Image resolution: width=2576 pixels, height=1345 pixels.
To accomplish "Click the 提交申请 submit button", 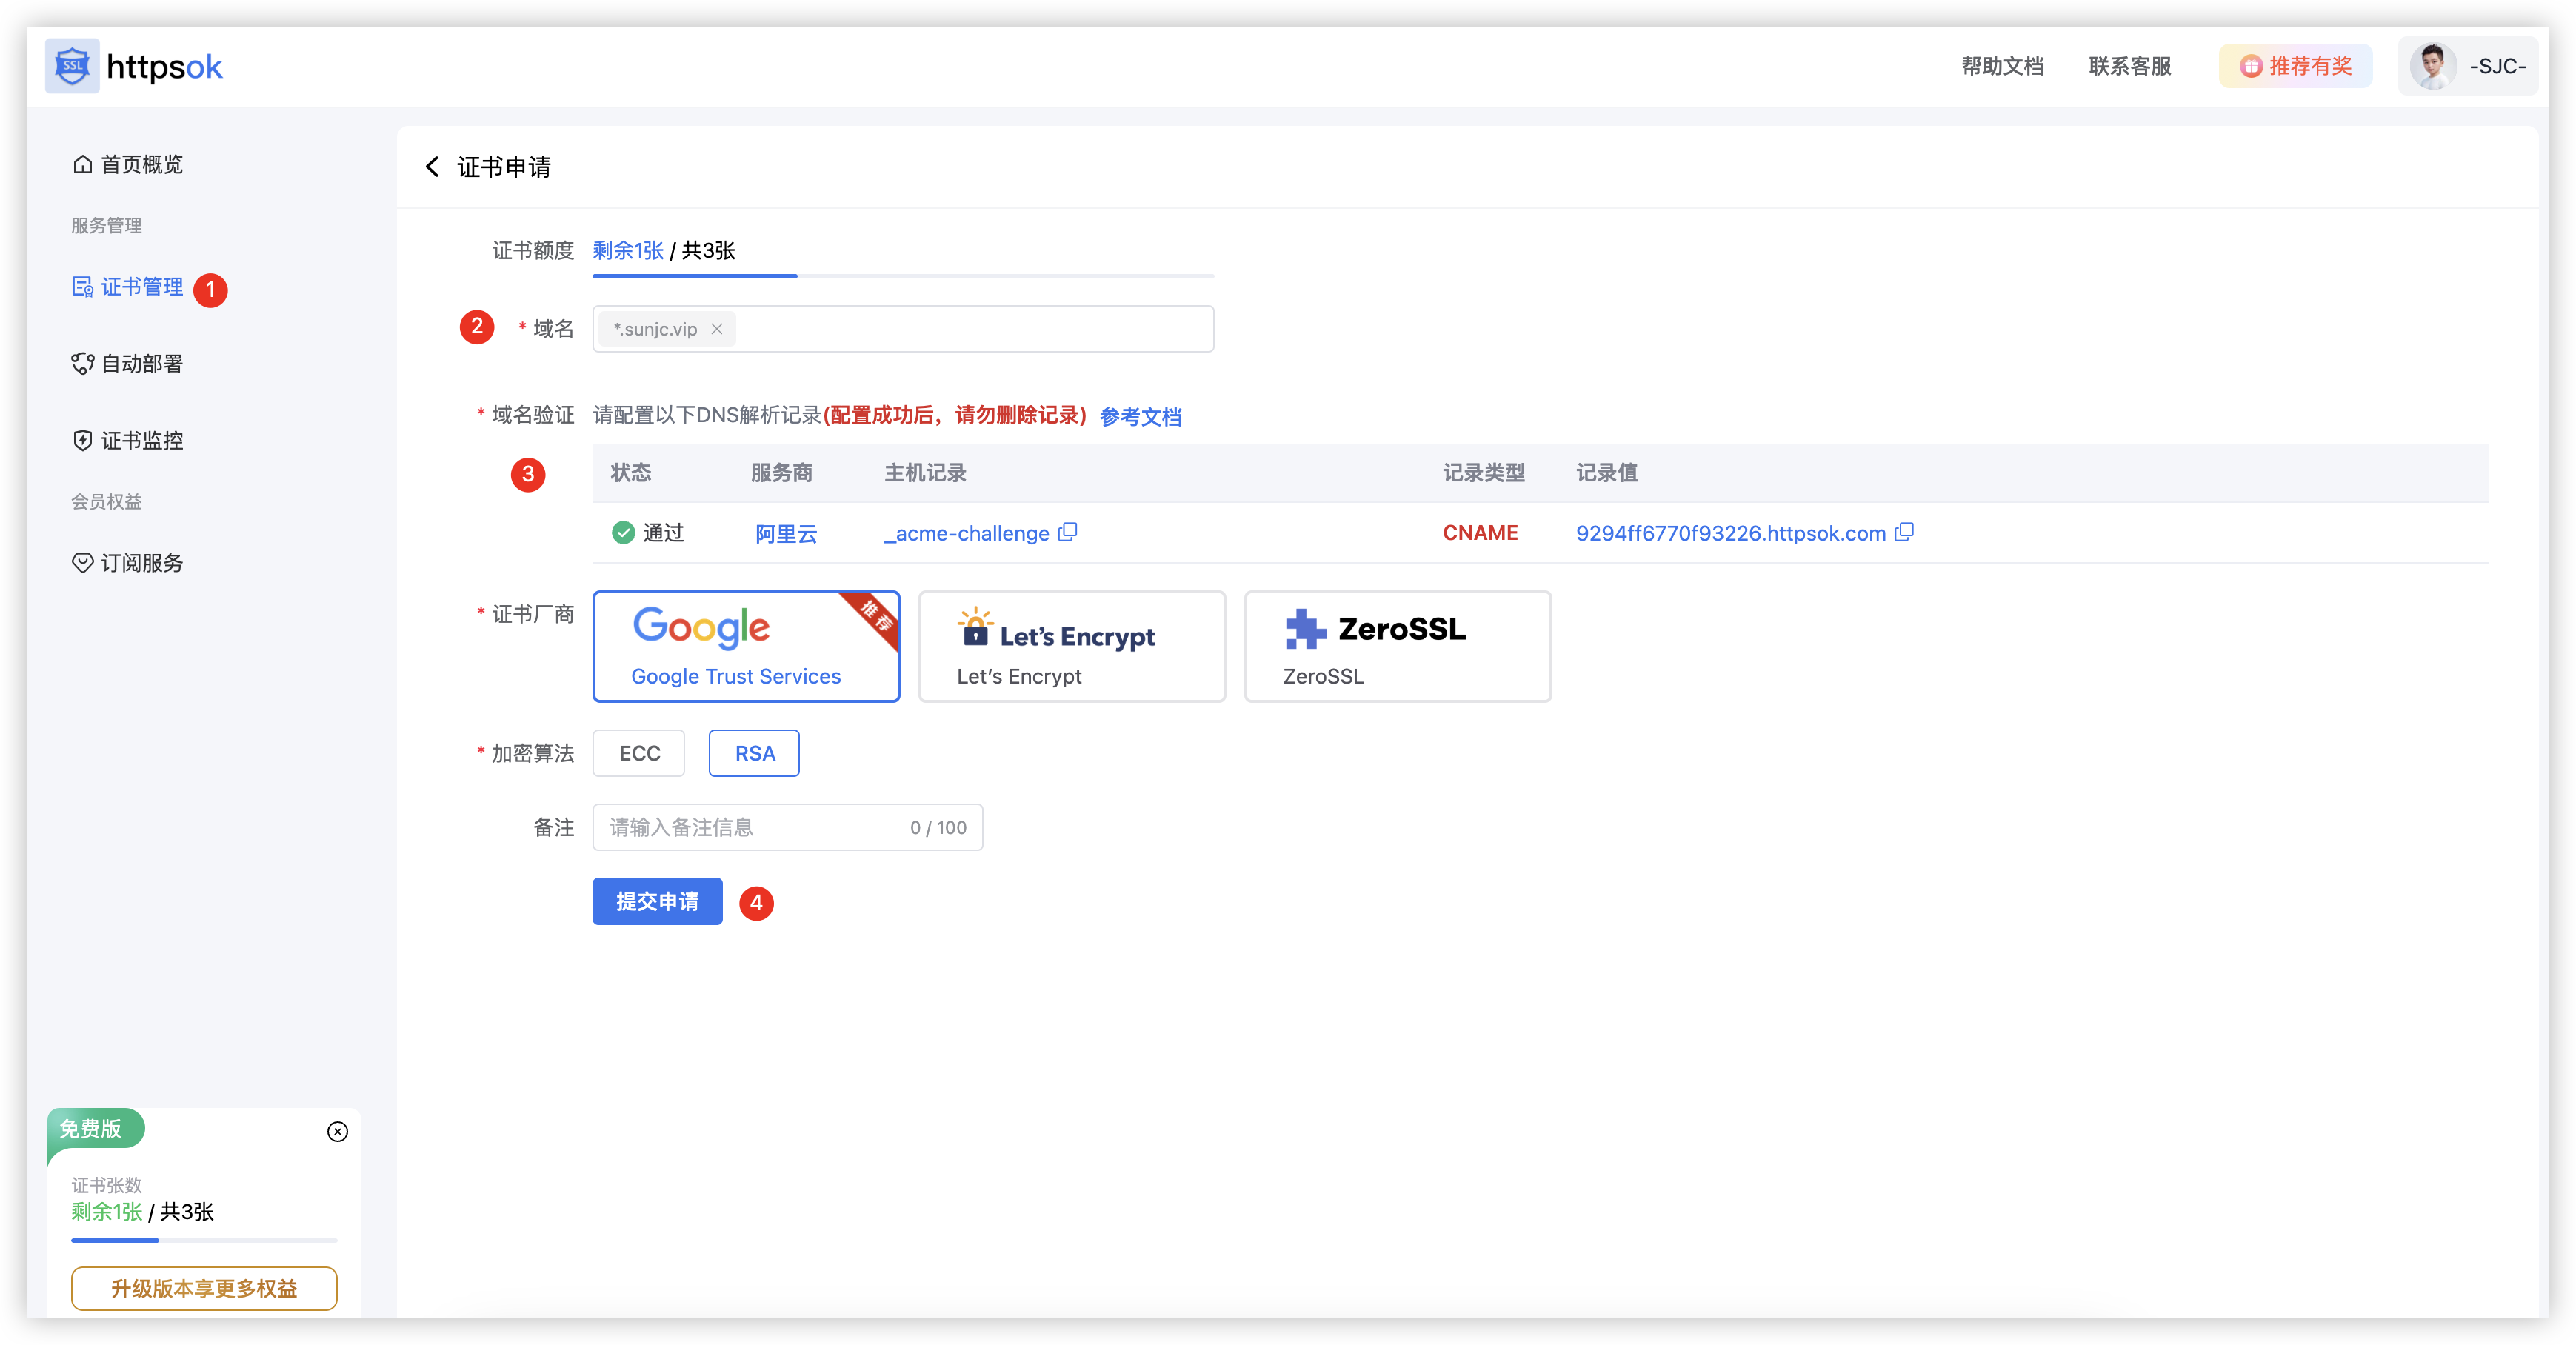I will tap(657, 901).
